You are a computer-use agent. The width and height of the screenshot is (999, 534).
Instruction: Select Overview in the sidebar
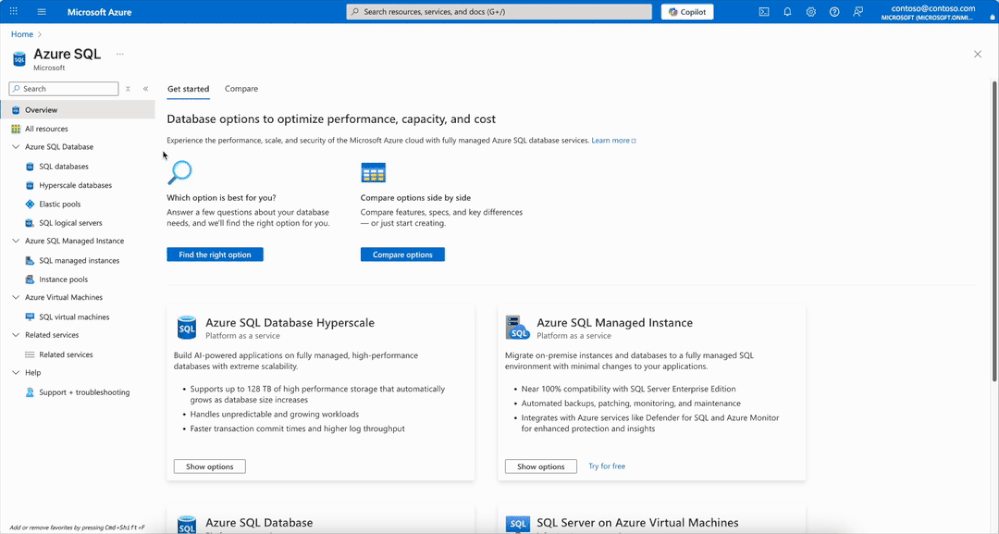coord(77,110)
